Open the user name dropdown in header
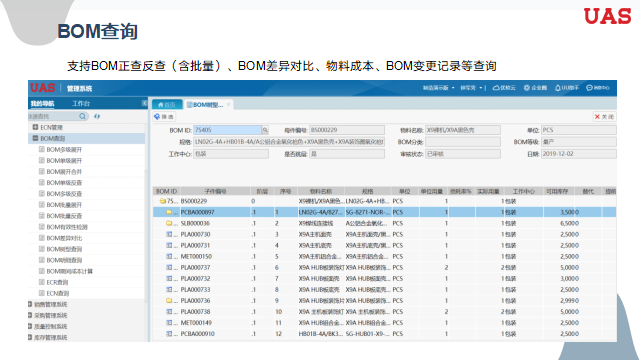The width and height of the screenshot is (640, 360). tap(471, 88)
